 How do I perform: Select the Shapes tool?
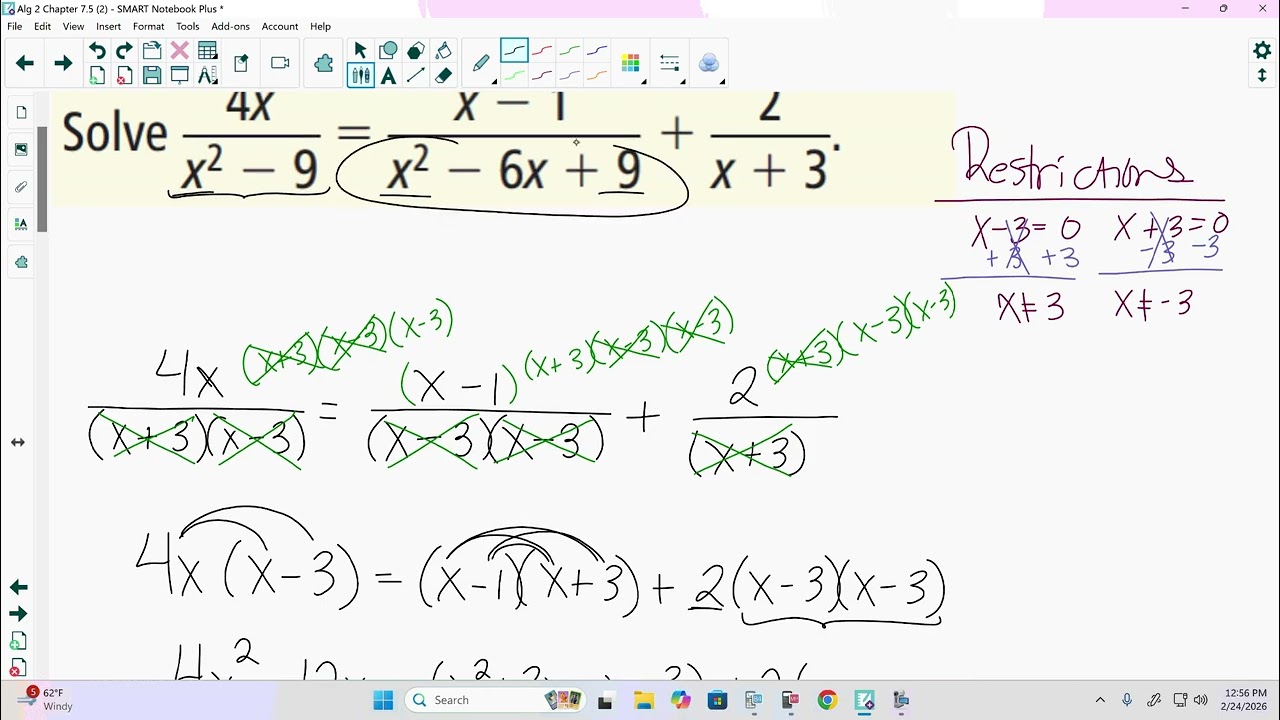[x=388, y=51]
